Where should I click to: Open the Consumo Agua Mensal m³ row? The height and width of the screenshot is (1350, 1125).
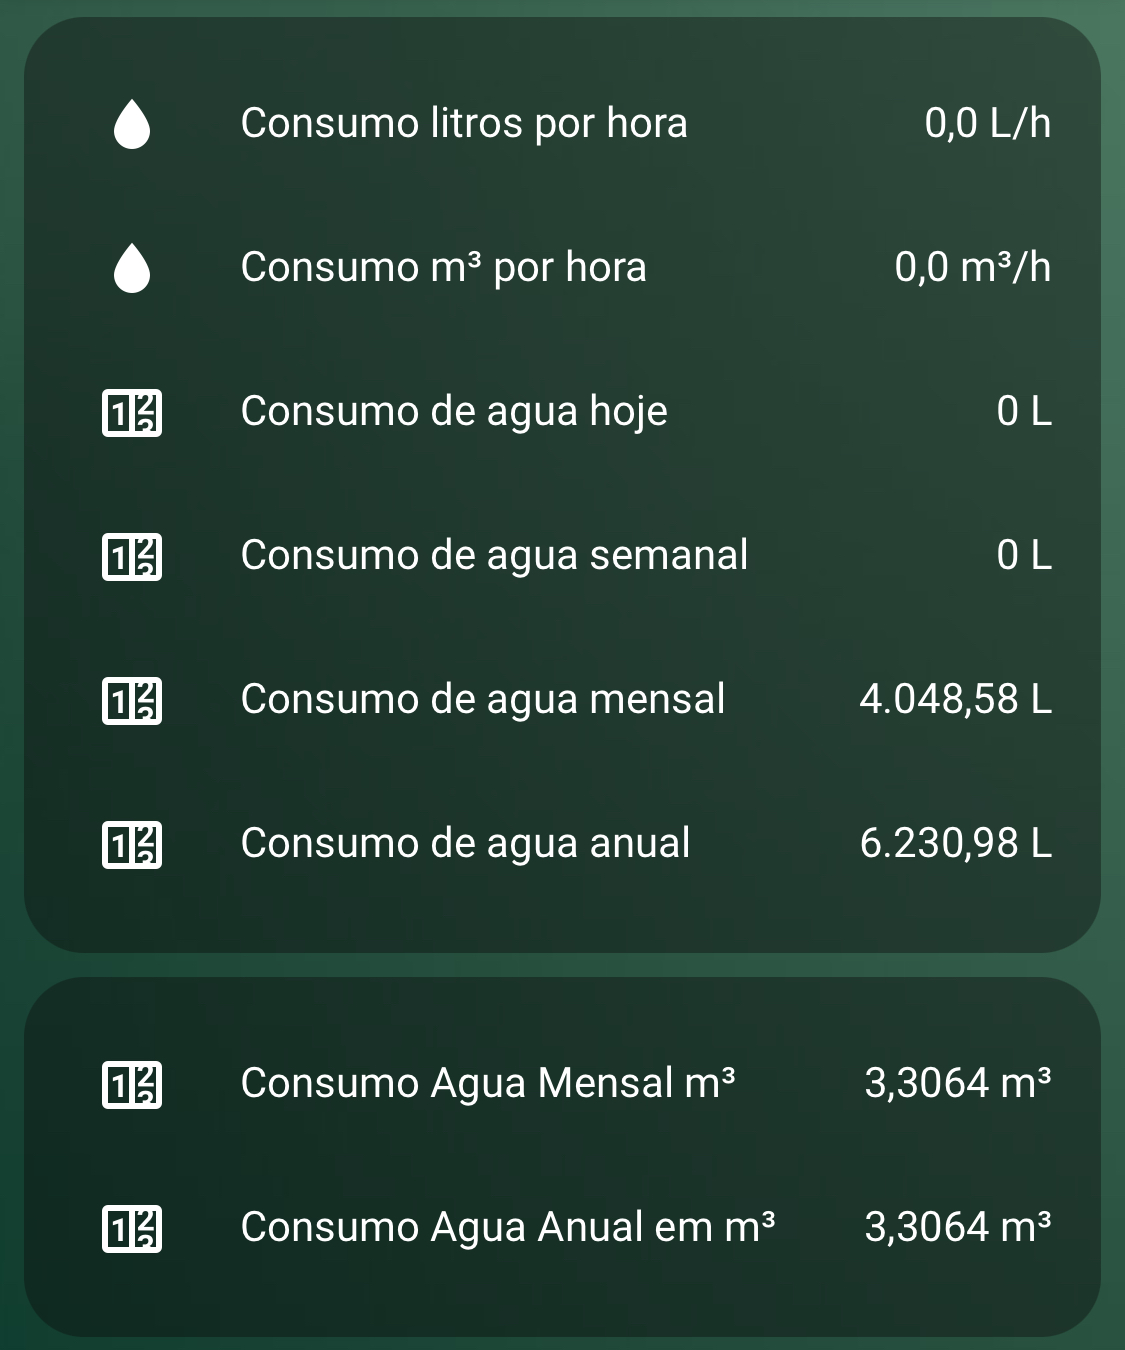(562, 1084)
